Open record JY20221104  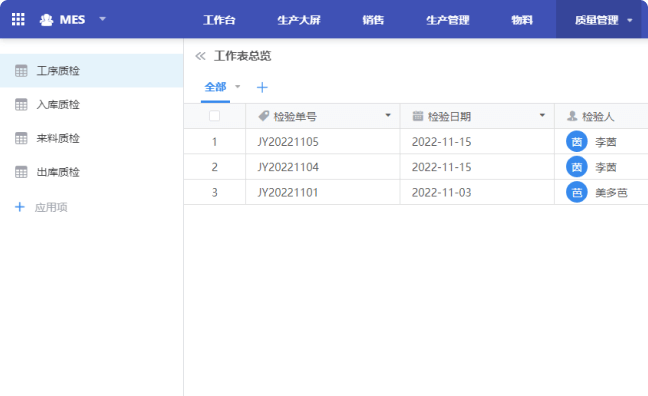coord(288,167)
